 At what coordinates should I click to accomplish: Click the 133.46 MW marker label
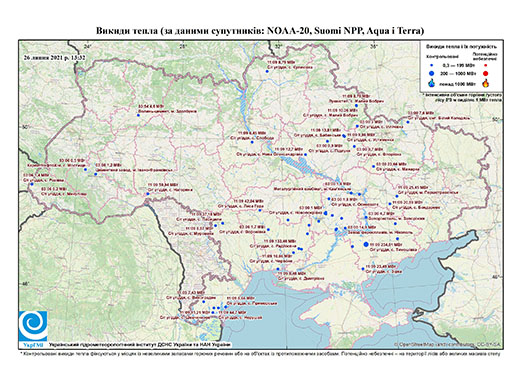tap(280, 241)
